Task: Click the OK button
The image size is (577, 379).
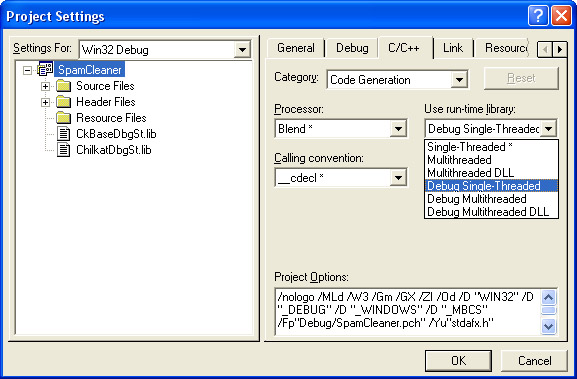Action: point(458,361)
